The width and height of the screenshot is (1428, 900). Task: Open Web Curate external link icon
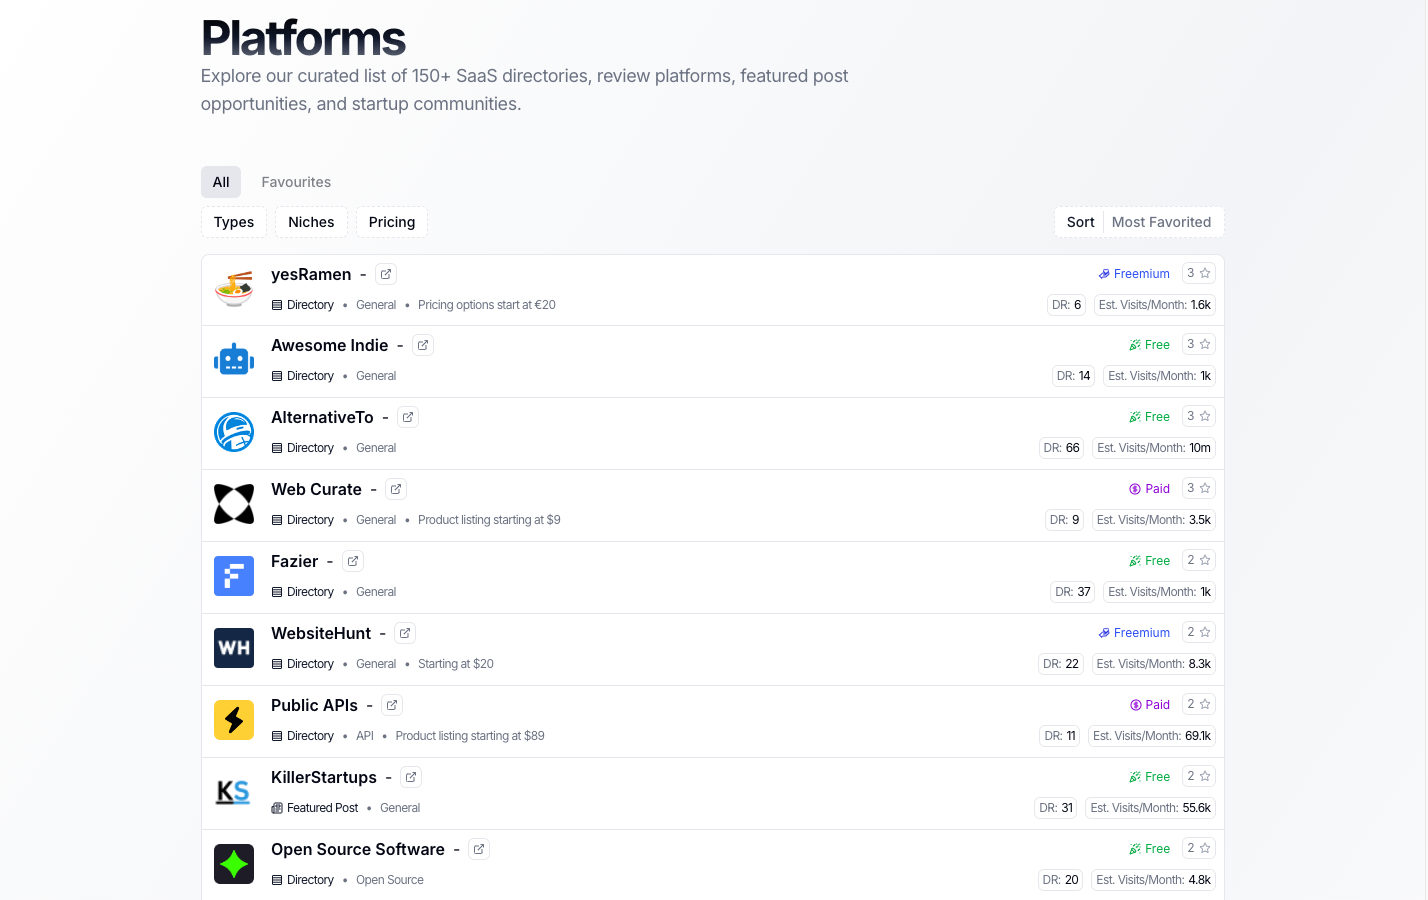[396, 489]
